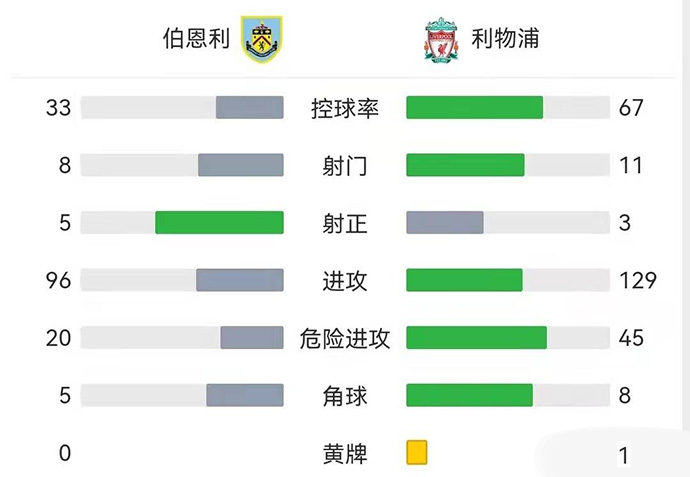Screen dimensions: 690x477
Task: Click the 黄牌 stat label
Action: [345, 453]
